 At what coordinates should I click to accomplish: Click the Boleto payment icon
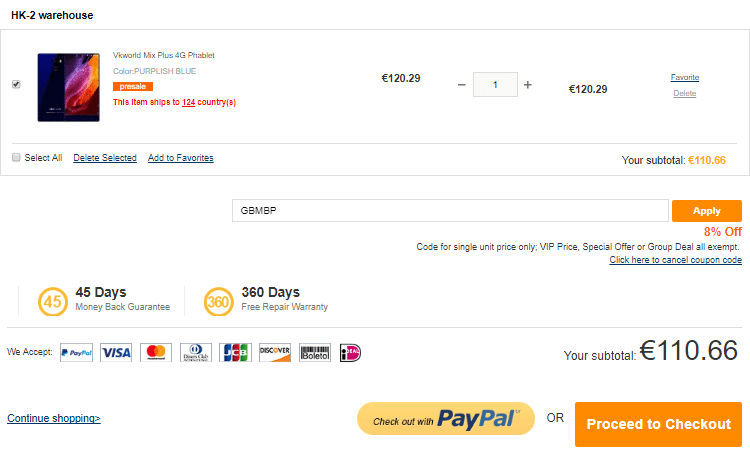tap(315, 353)
